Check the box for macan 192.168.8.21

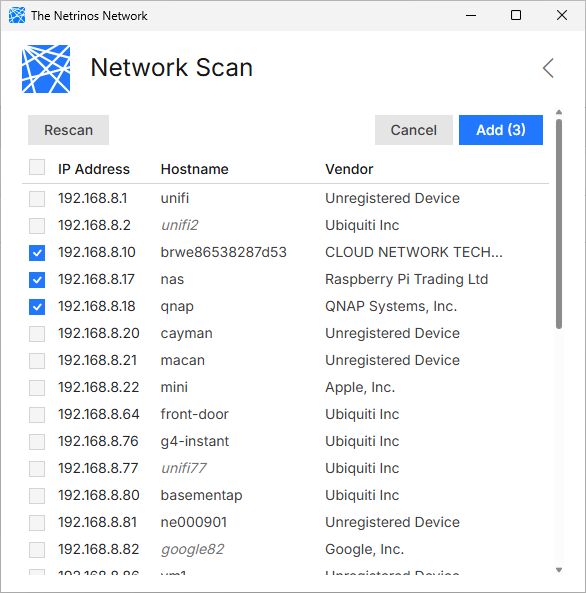tap(37, 361)
